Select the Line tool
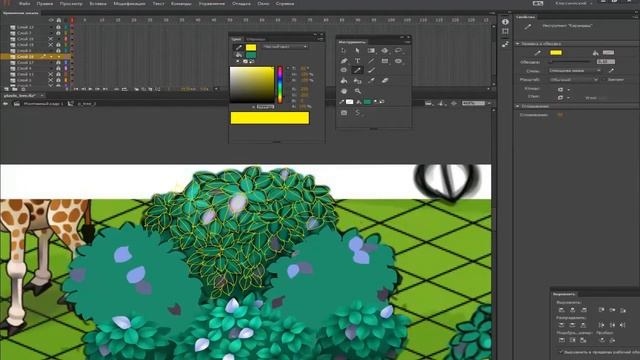The image size is (640, 360). click(371, 61)
